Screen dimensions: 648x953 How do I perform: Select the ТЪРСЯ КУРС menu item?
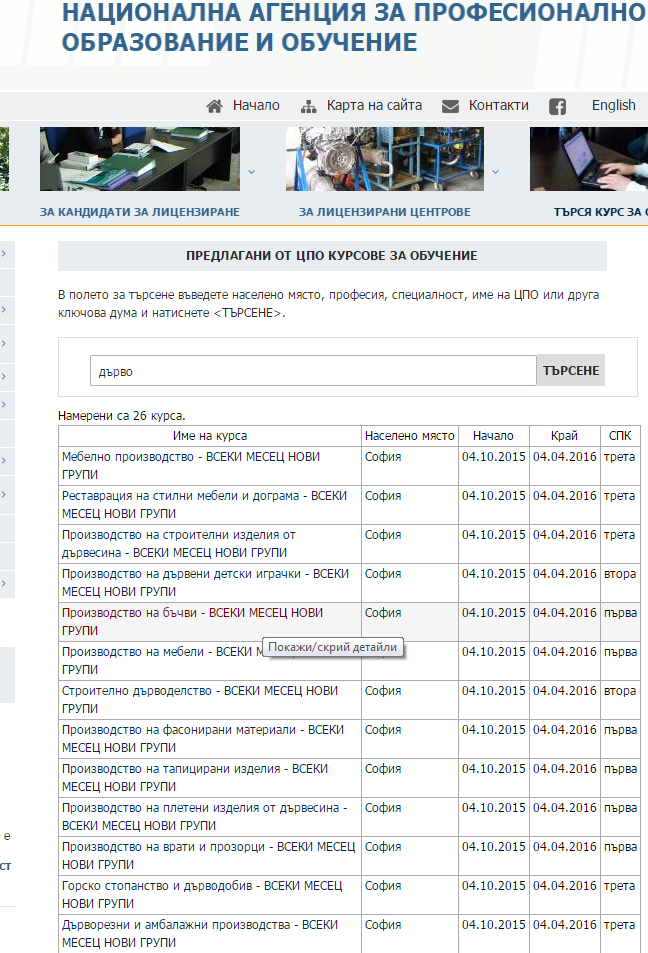(600, 212)
